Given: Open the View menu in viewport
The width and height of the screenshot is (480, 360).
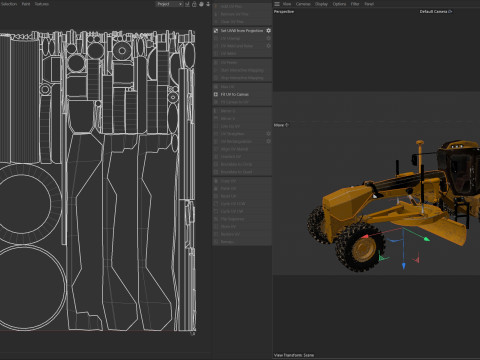Looking at the screenshot, I should (287, 4).
